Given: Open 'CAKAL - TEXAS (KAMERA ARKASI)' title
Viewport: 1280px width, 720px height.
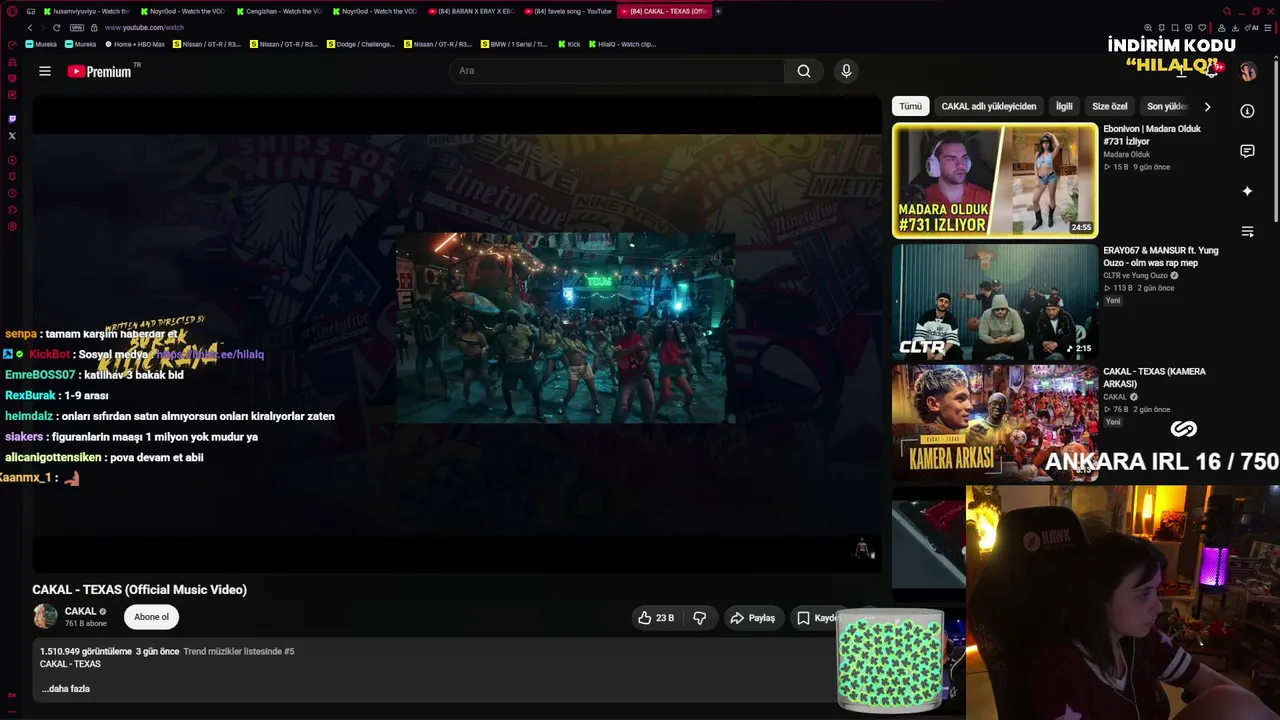Looking at the screenshot, I should tap(1154, 378).
